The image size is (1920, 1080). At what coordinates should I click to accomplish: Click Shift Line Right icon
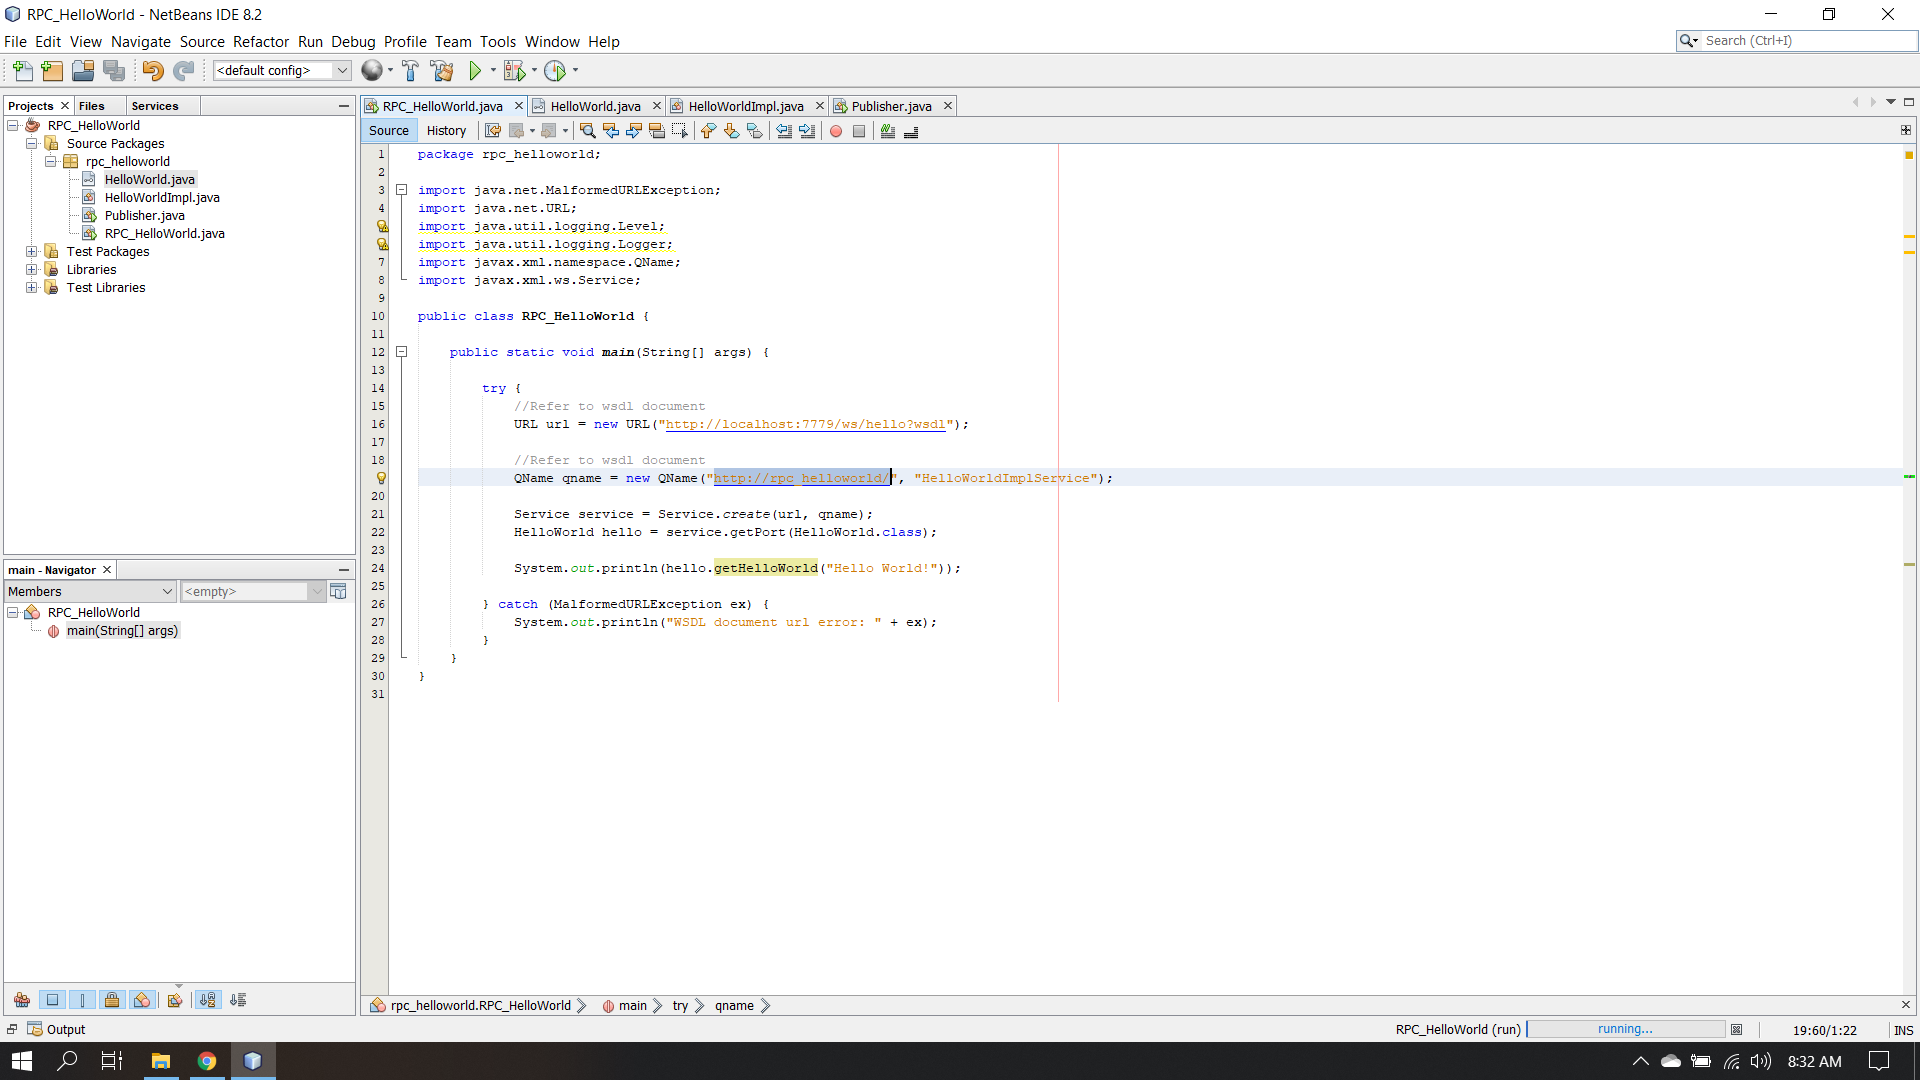[807, 131]
